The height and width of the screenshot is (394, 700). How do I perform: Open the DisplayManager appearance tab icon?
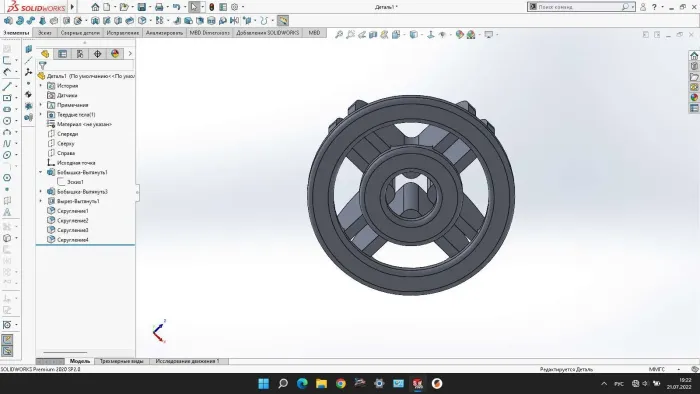[x=115, y=54]
